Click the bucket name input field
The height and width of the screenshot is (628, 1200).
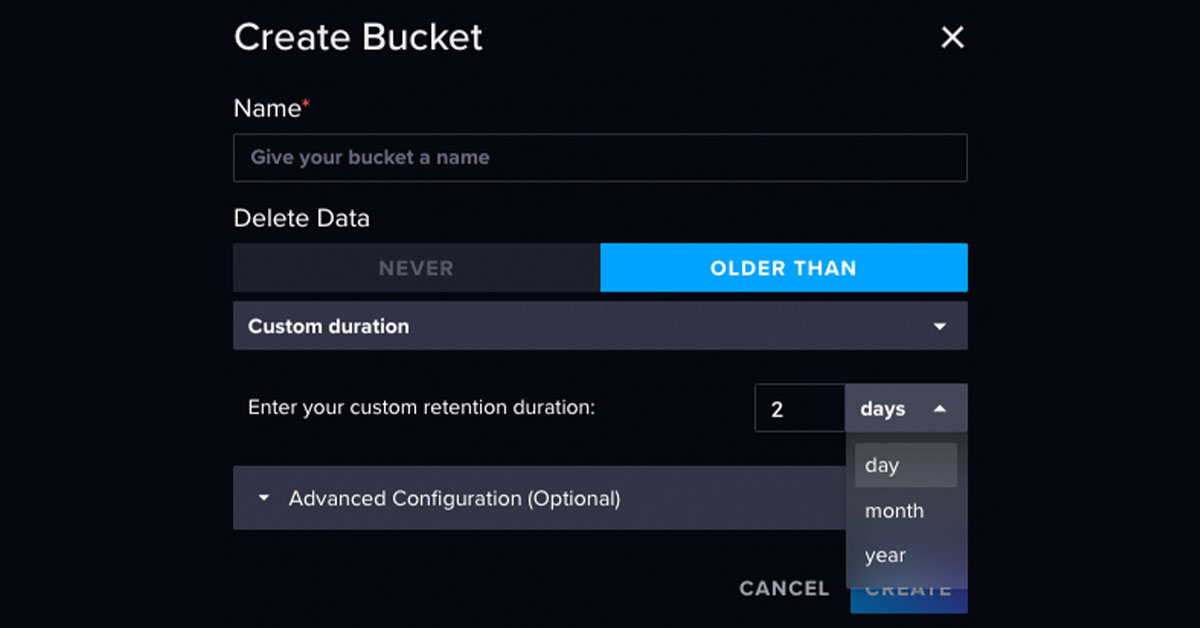(600, 157)
